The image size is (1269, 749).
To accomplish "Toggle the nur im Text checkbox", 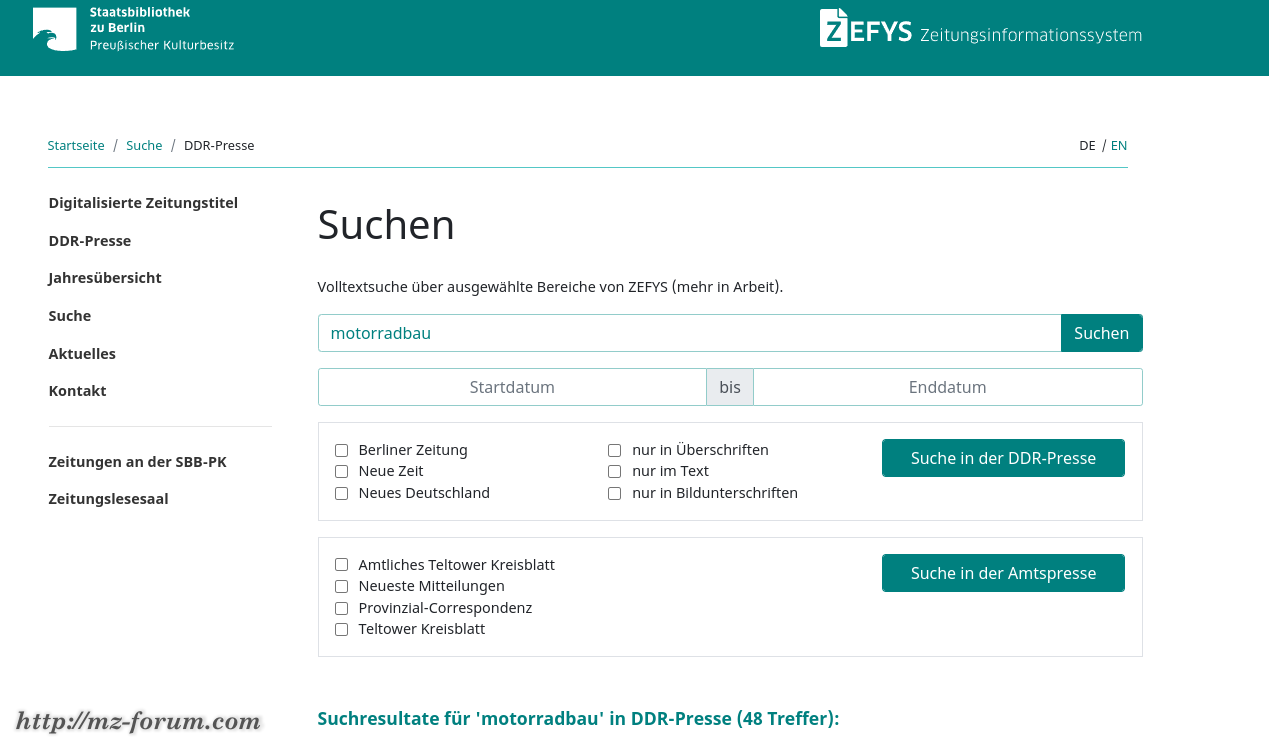I will point(614,471).
